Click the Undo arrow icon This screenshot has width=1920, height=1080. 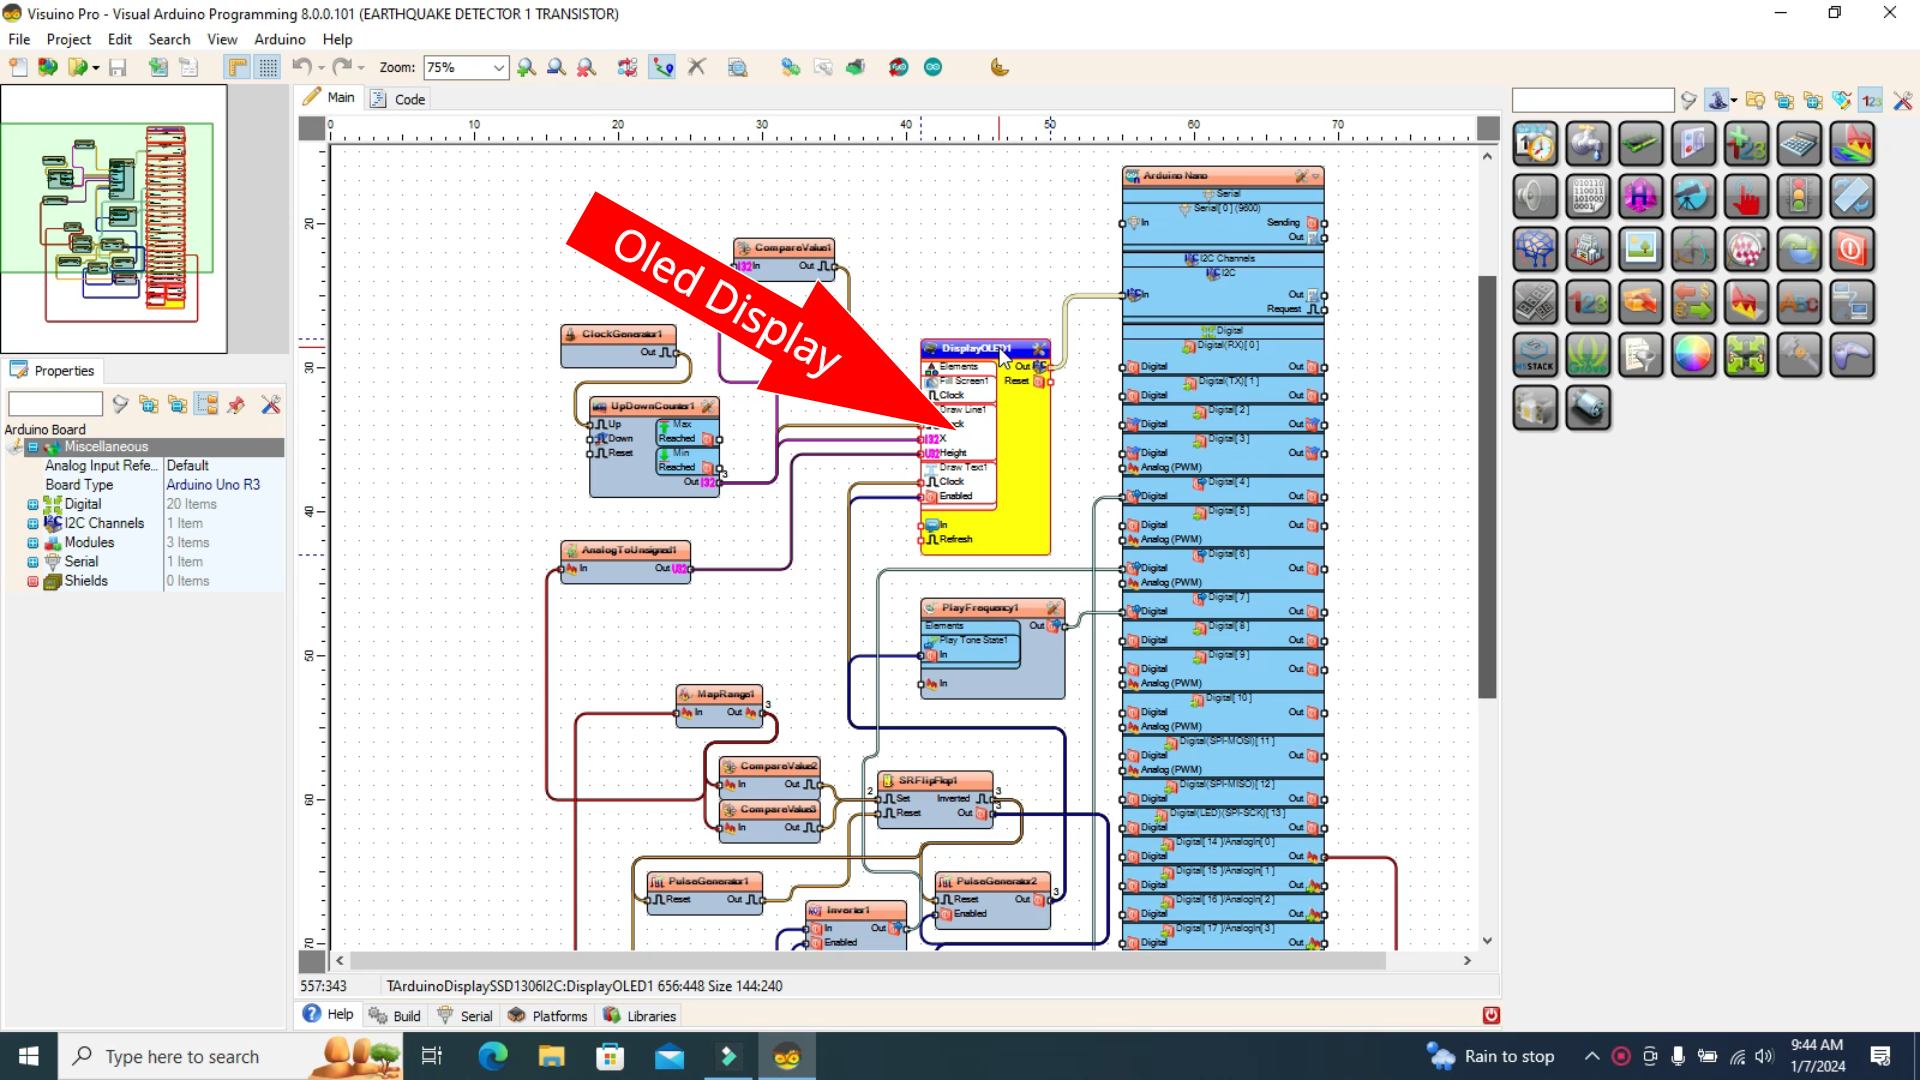301,67
